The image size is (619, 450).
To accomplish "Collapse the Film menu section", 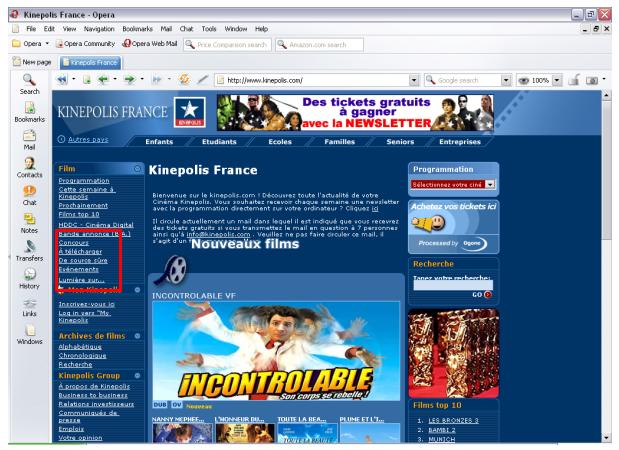I will click(137, 169).
